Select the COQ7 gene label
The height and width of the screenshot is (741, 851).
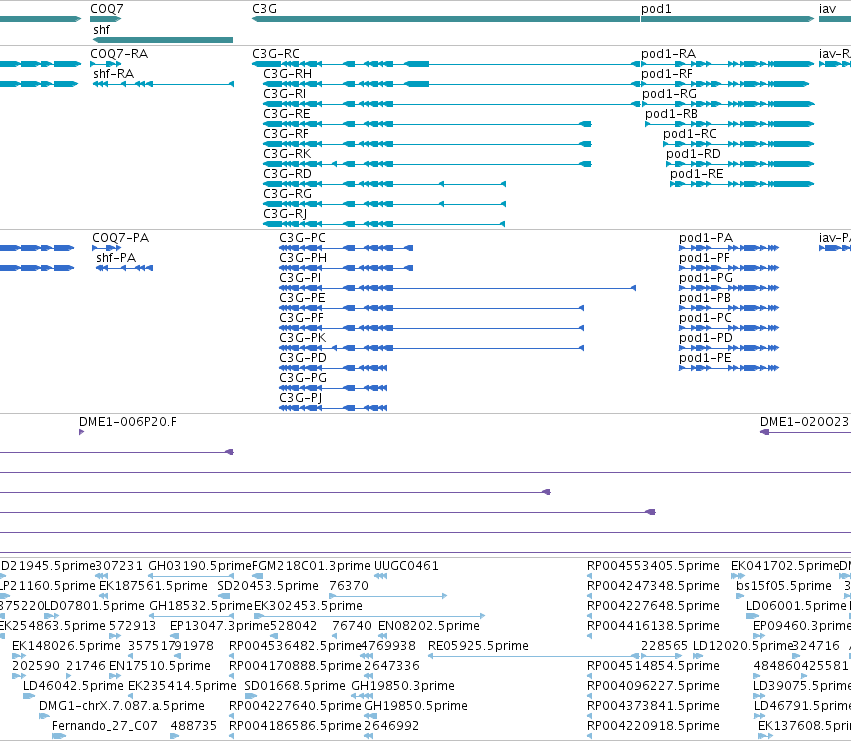[106, 9]
